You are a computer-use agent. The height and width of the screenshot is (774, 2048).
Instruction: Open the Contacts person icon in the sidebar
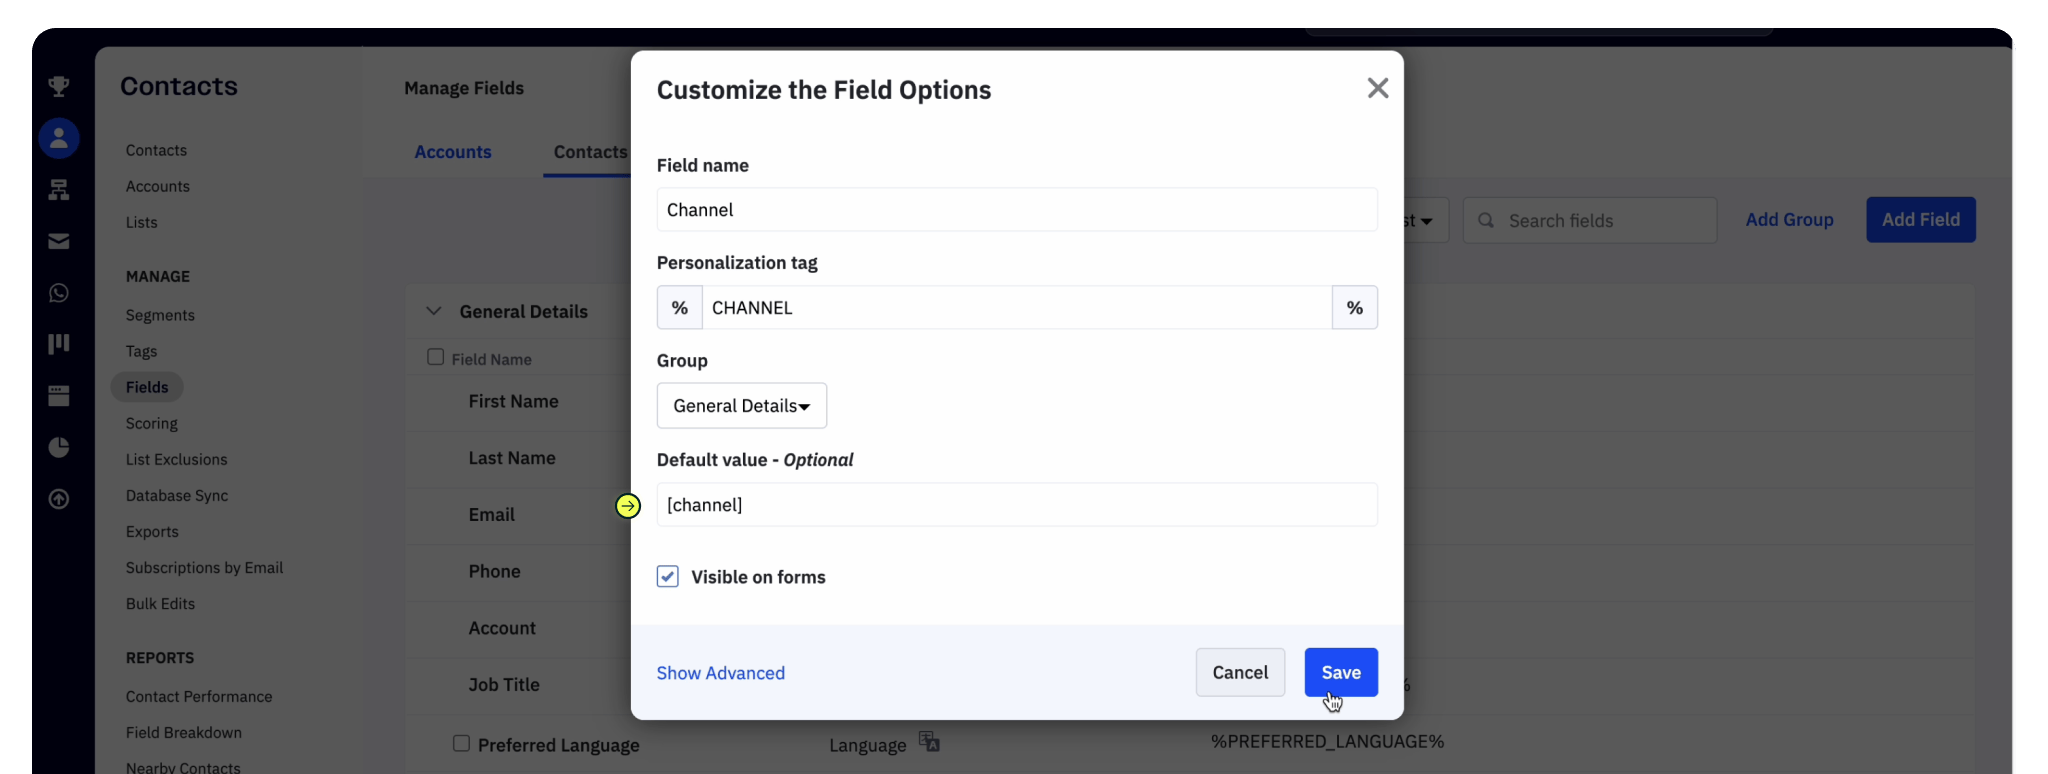tap(59, 138)
